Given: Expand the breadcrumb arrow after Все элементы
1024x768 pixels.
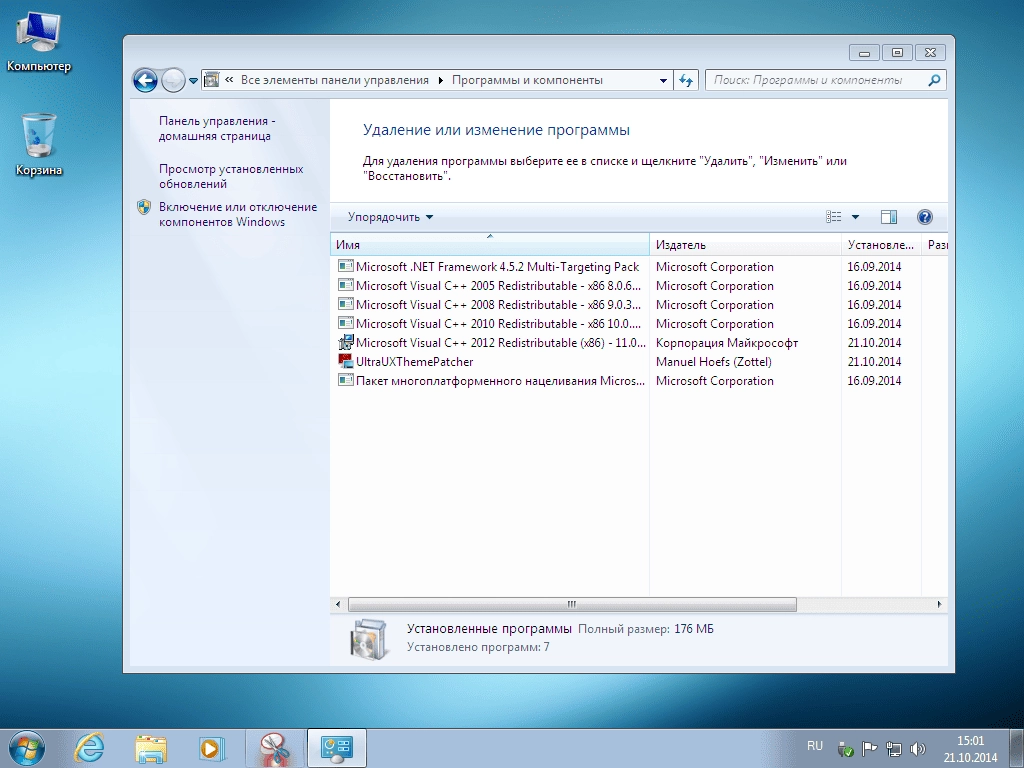Looking at the screenshot, I should tap(440, 80).
